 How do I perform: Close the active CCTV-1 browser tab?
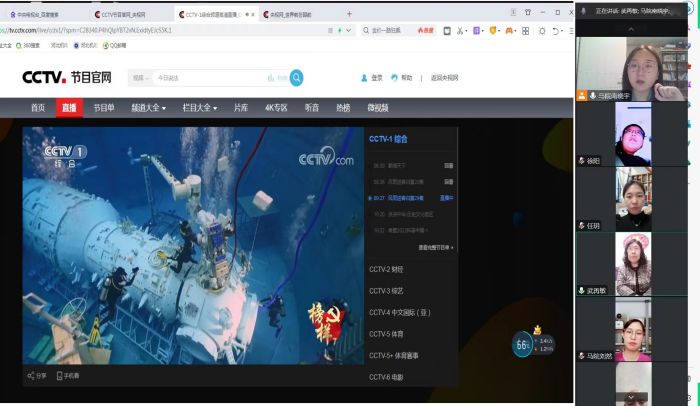(253, 15)
